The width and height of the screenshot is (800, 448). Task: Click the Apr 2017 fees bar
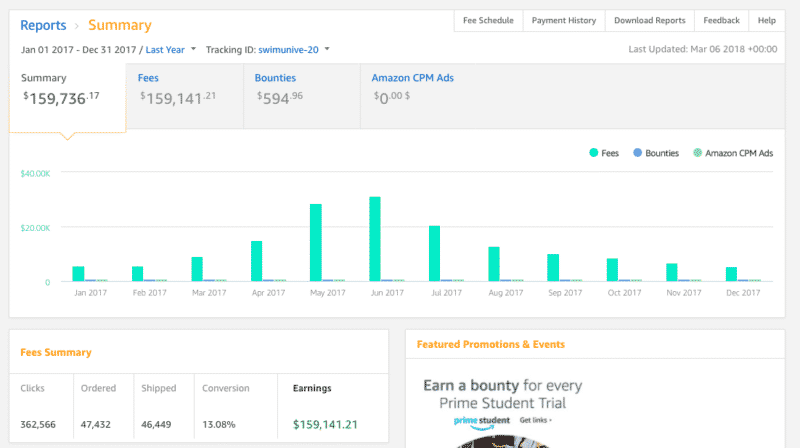[256, 261]
